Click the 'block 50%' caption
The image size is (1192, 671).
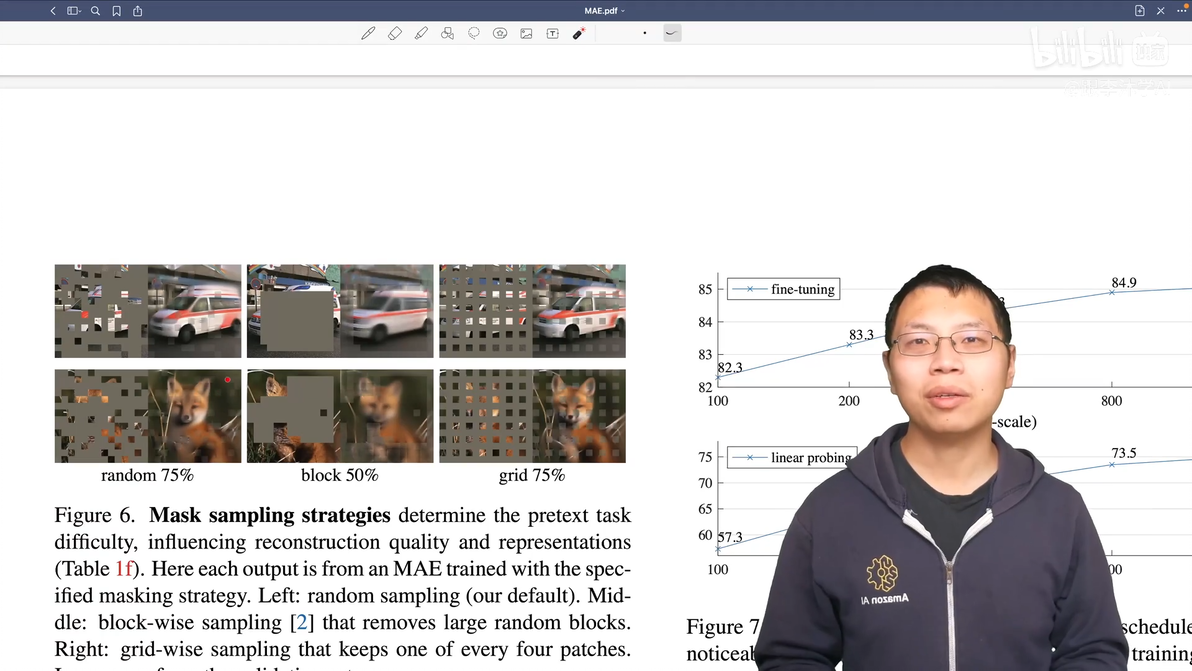click(340, 475)
